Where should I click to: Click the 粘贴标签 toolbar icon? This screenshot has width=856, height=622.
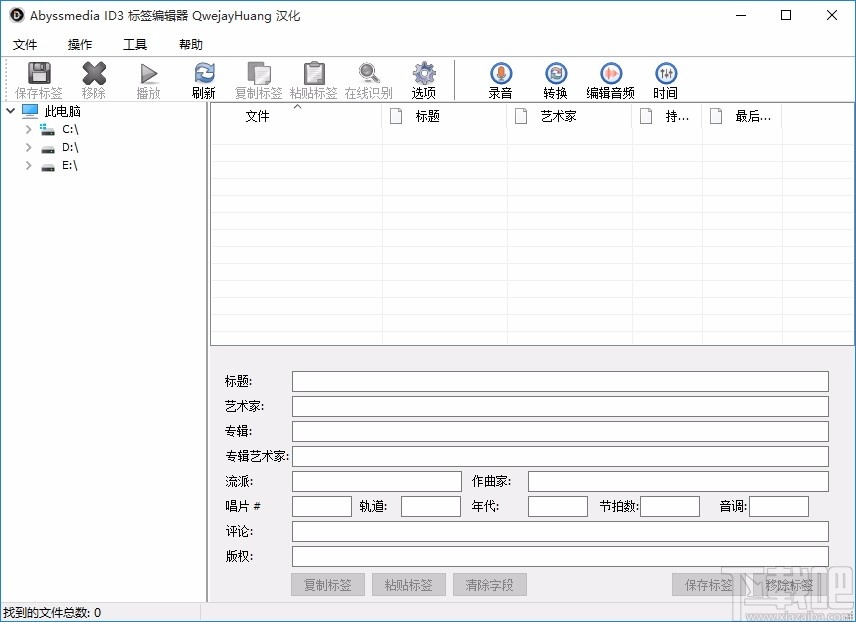click(313, 72)
